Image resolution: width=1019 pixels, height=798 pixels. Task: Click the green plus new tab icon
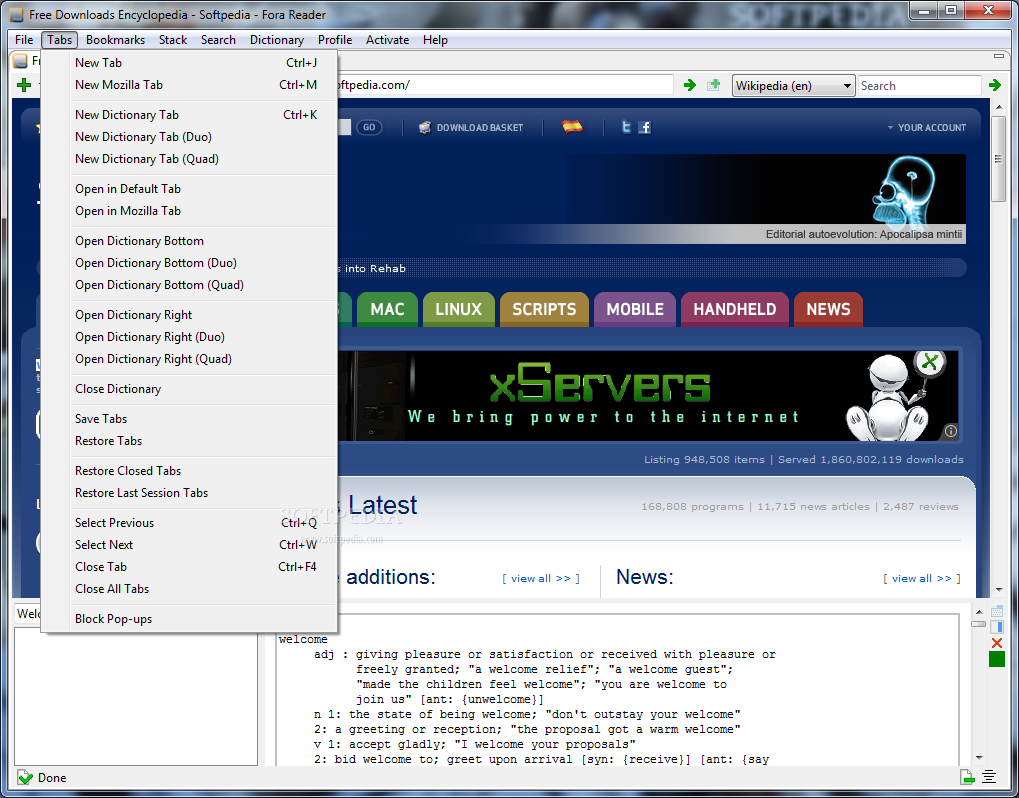point(24,85)
